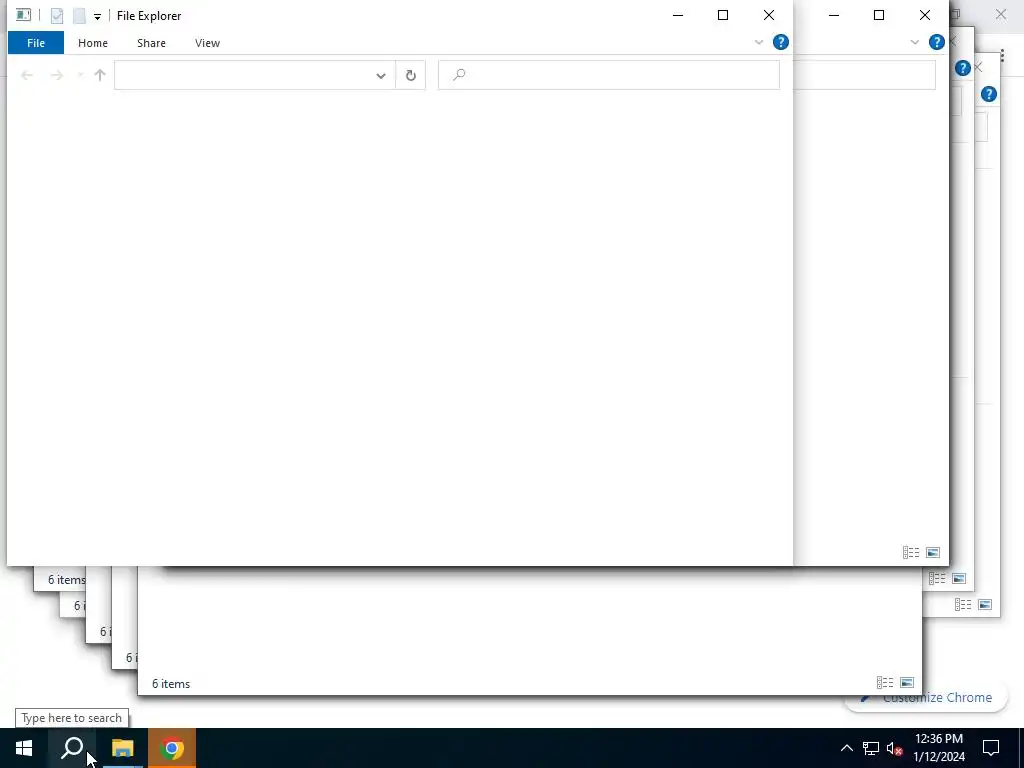Click the Properties icon in the front window's quick access toolbar
This screenshot has width=1024, height=768.
coord(57,16)
